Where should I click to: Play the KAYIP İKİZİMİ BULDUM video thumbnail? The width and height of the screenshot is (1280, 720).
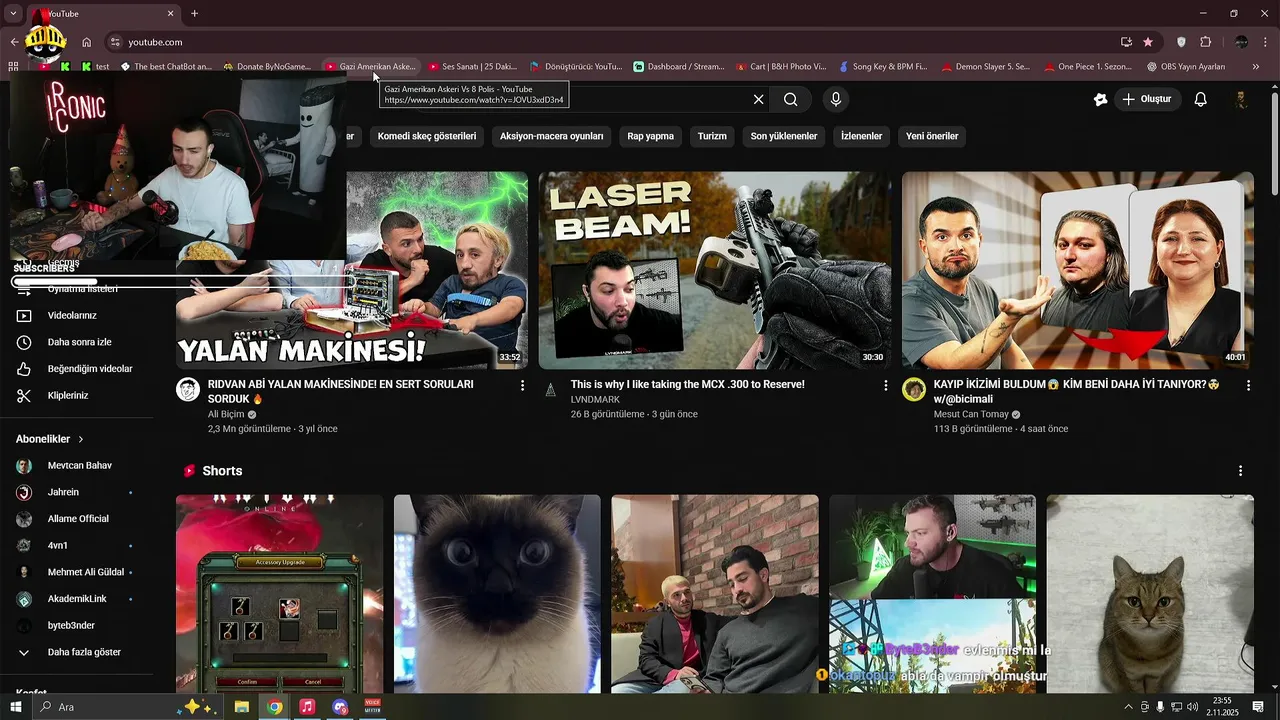pos(1078,271)
